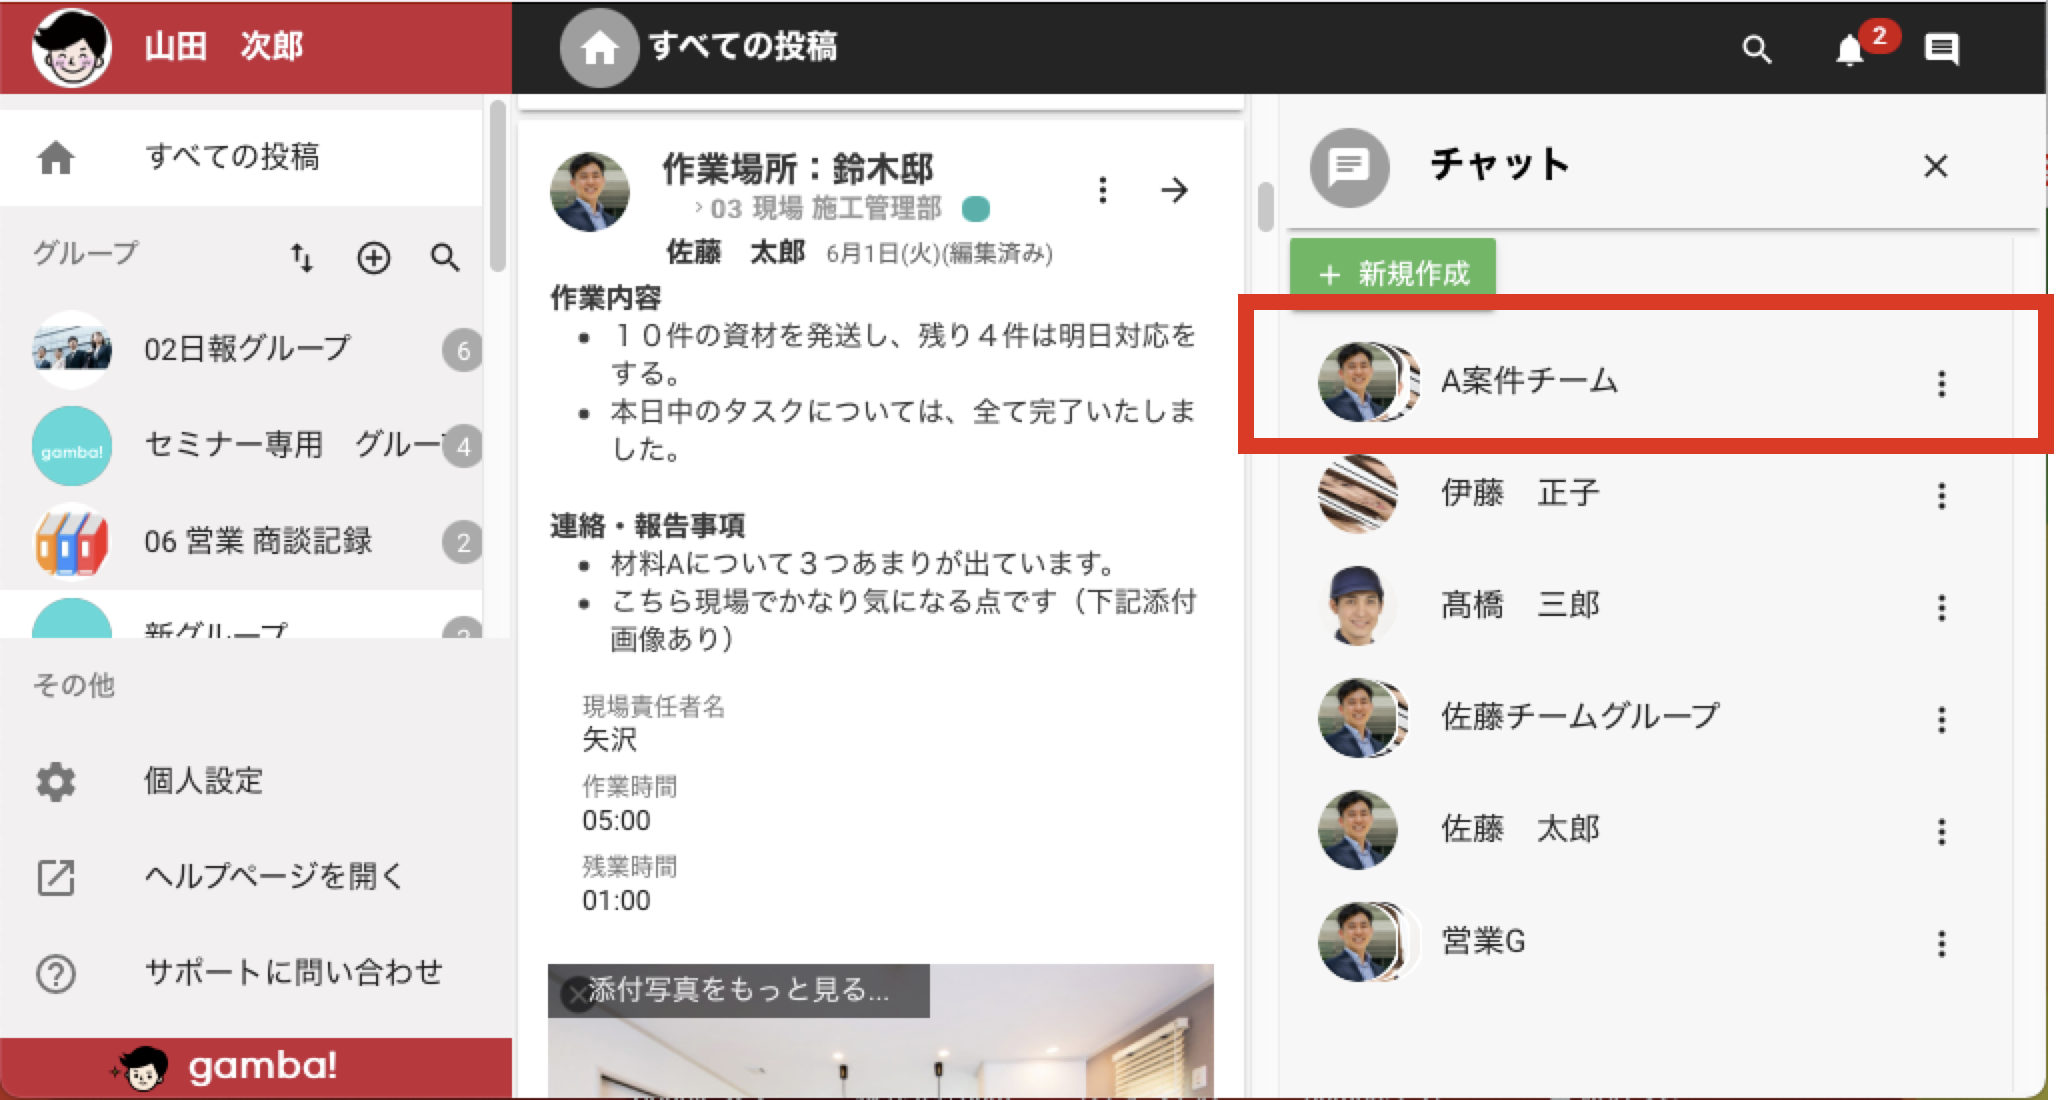
Task: Click the unread badge 2 on 06 営業 商談記録
Action: [462, 542]
